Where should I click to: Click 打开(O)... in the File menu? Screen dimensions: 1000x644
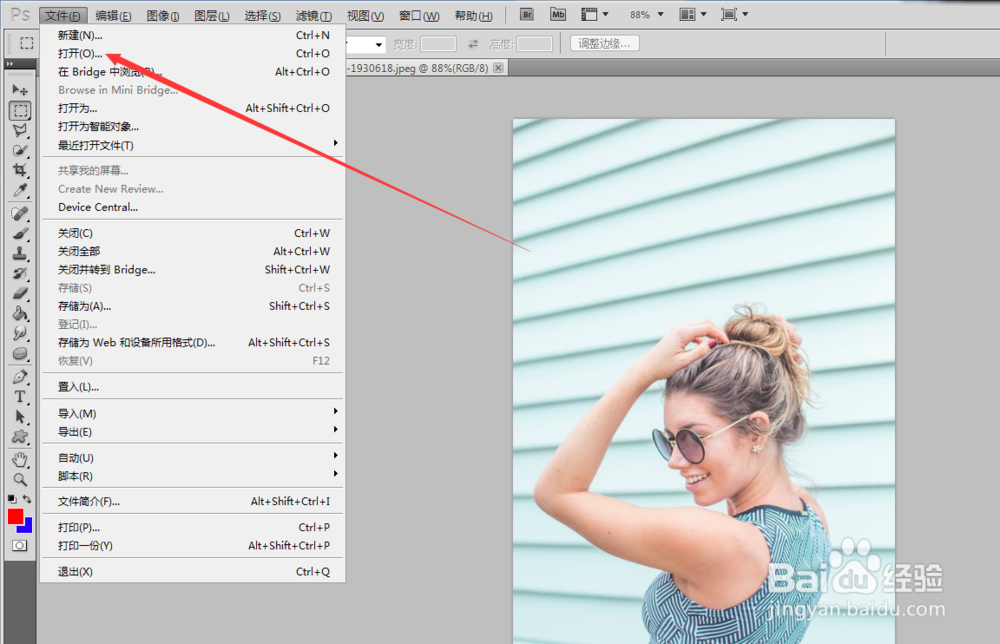pos(193,54)
